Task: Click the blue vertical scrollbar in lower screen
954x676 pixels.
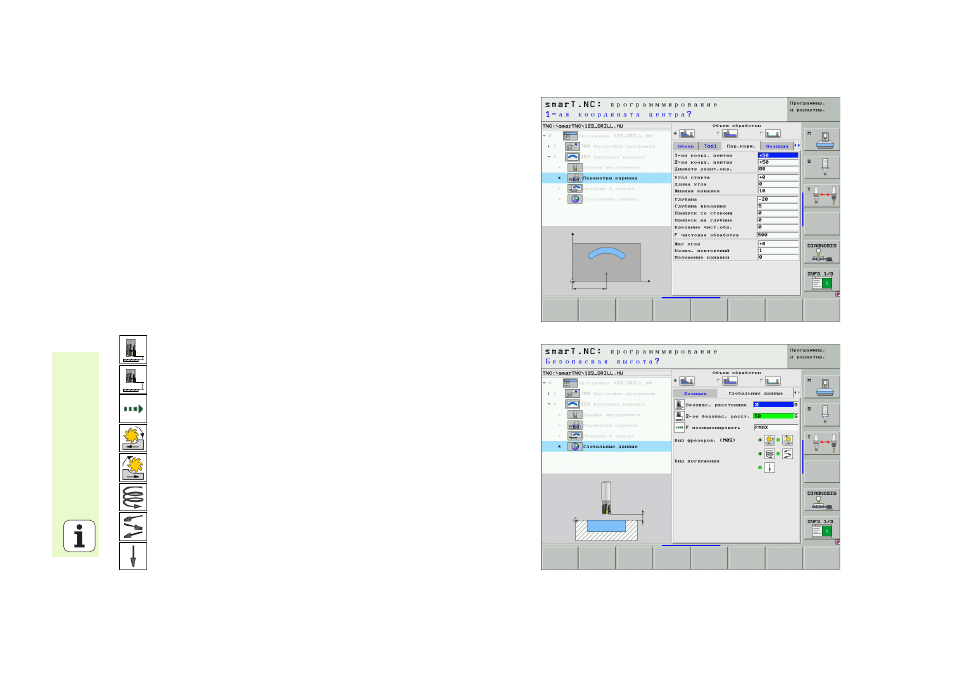Action: (802, 456)
